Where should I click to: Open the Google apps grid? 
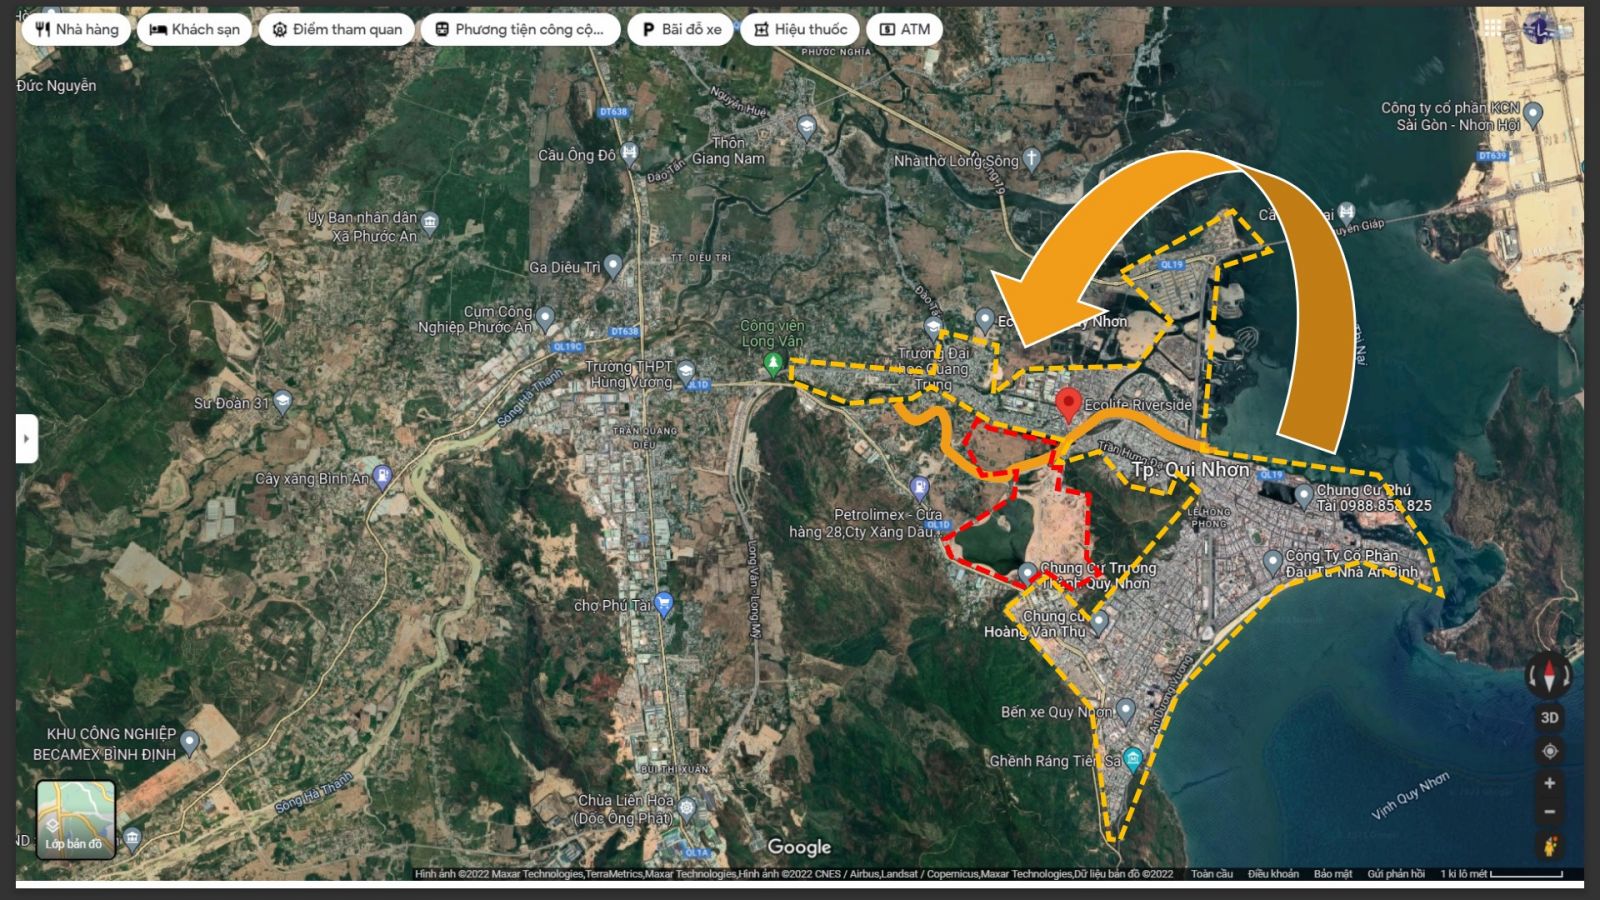click(x=1492, y=29)
